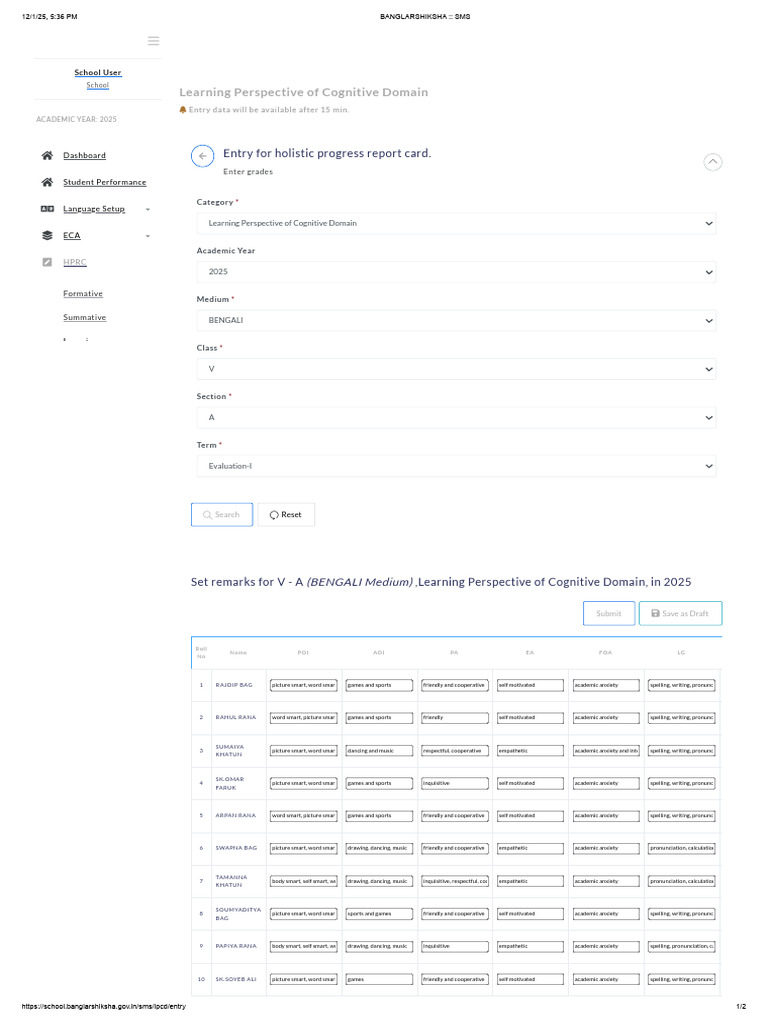Click the PA field for TAMANNA KHATUN
This screenshot has width=768, height=1024.
coord(455,882)
